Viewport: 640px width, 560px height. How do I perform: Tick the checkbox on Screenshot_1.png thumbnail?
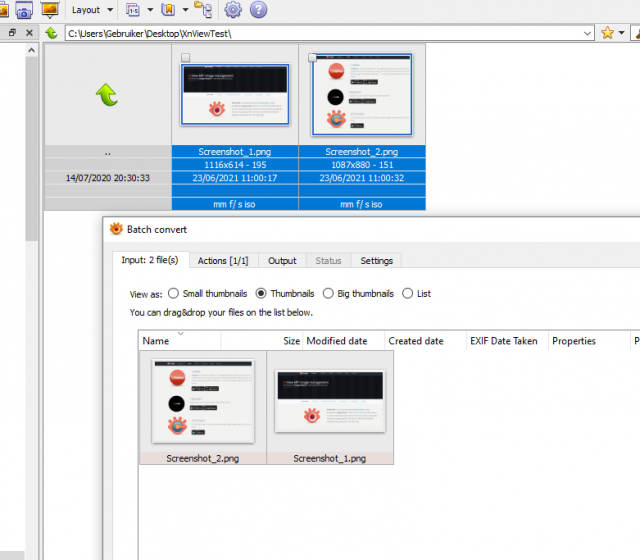pyautogui.click(x=185, y=58)
